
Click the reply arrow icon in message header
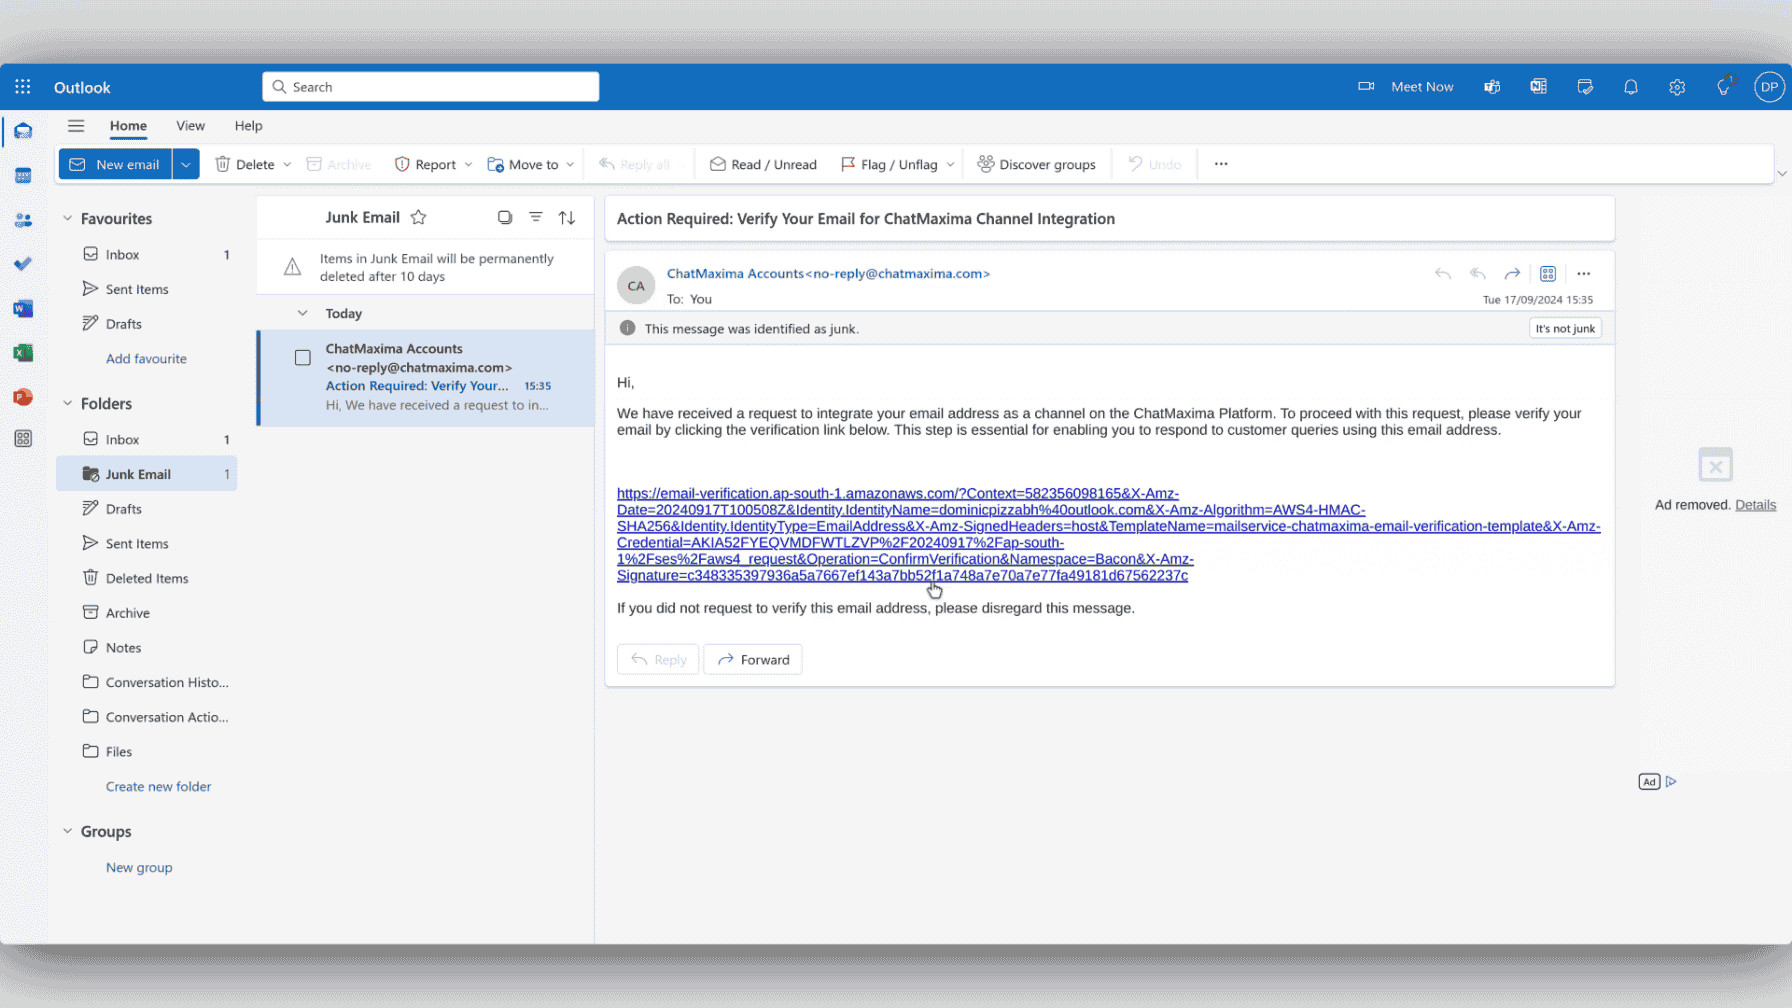pyautogui.click(x=1442, y=273)
